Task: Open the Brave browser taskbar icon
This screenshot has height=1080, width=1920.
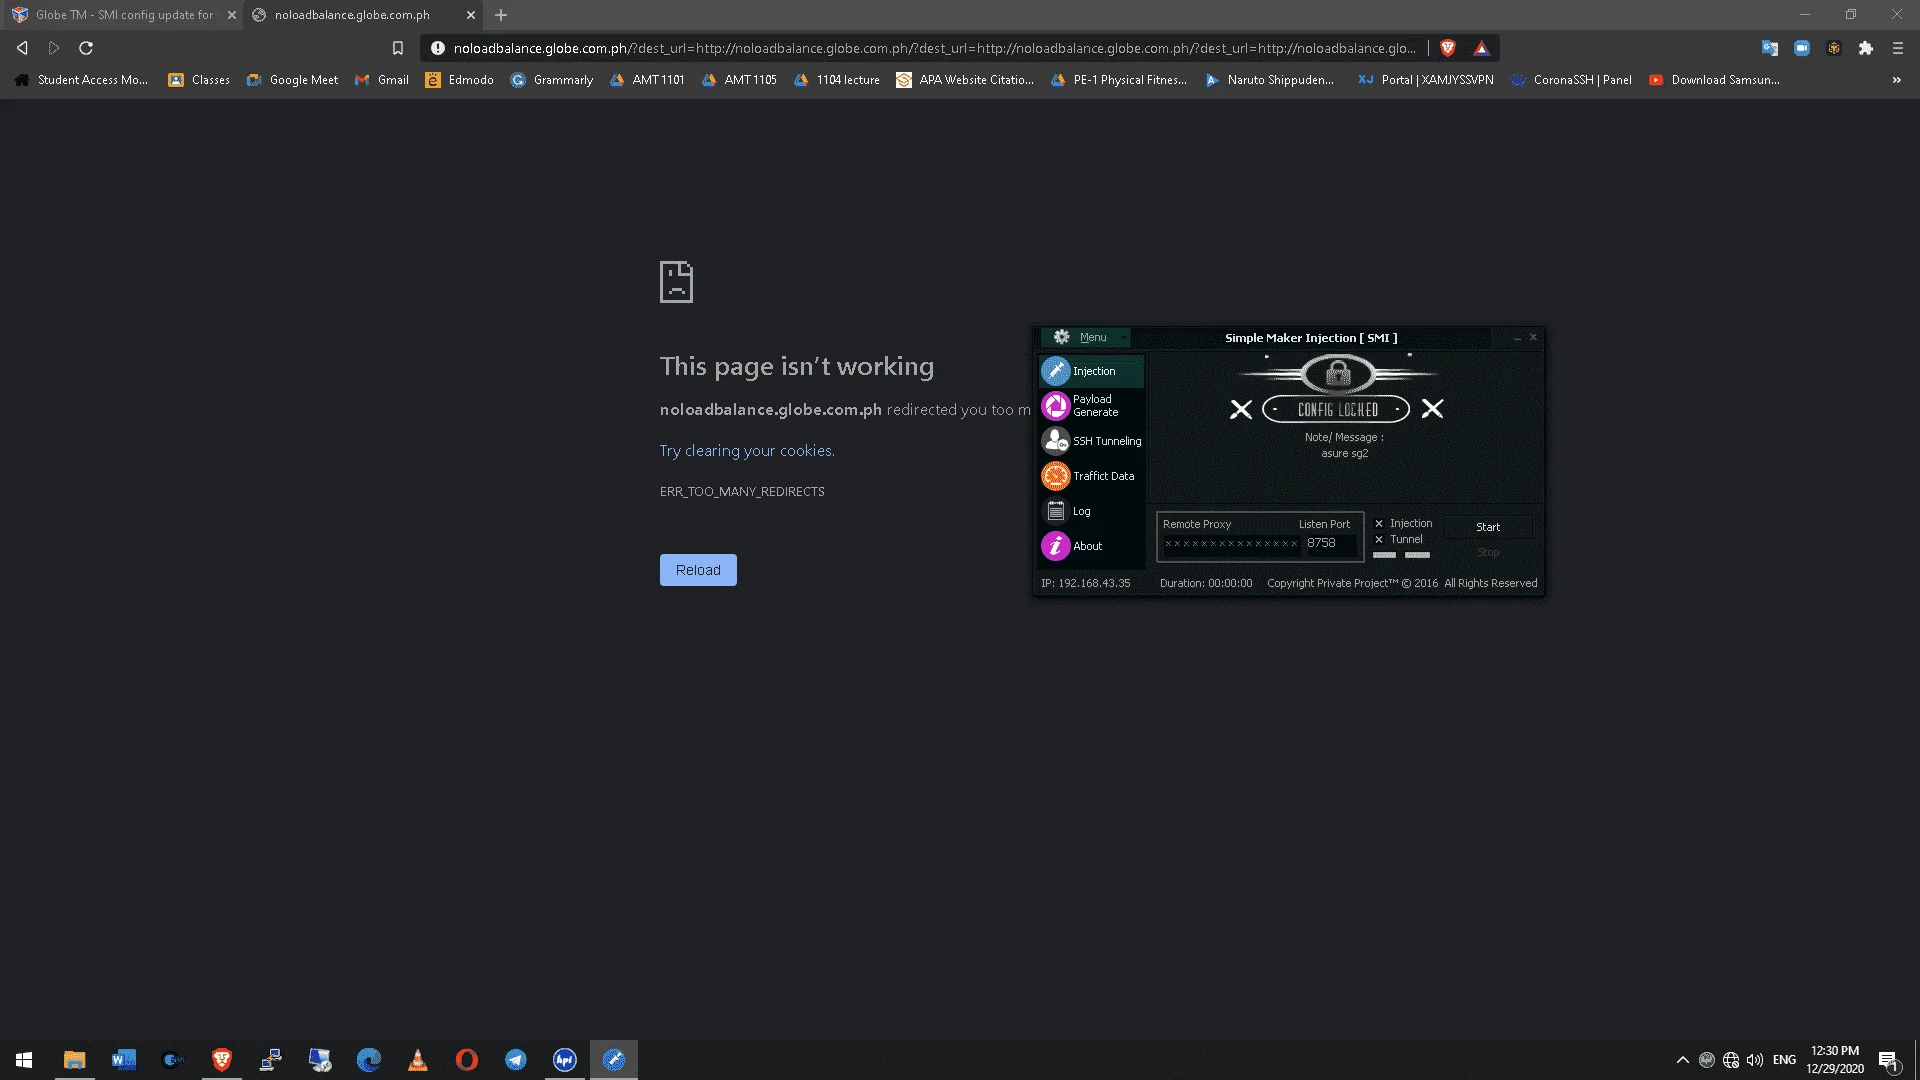Action: [222, 1060]
